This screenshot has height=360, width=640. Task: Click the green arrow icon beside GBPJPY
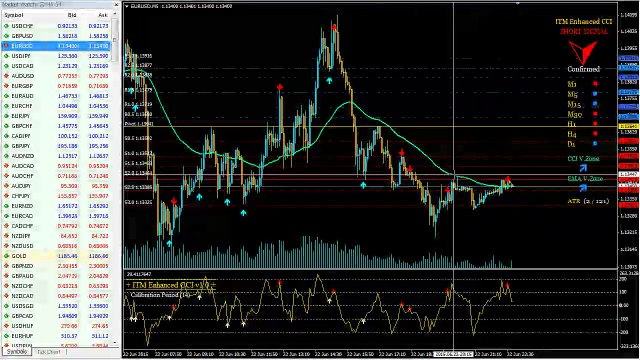coord(7,146)
